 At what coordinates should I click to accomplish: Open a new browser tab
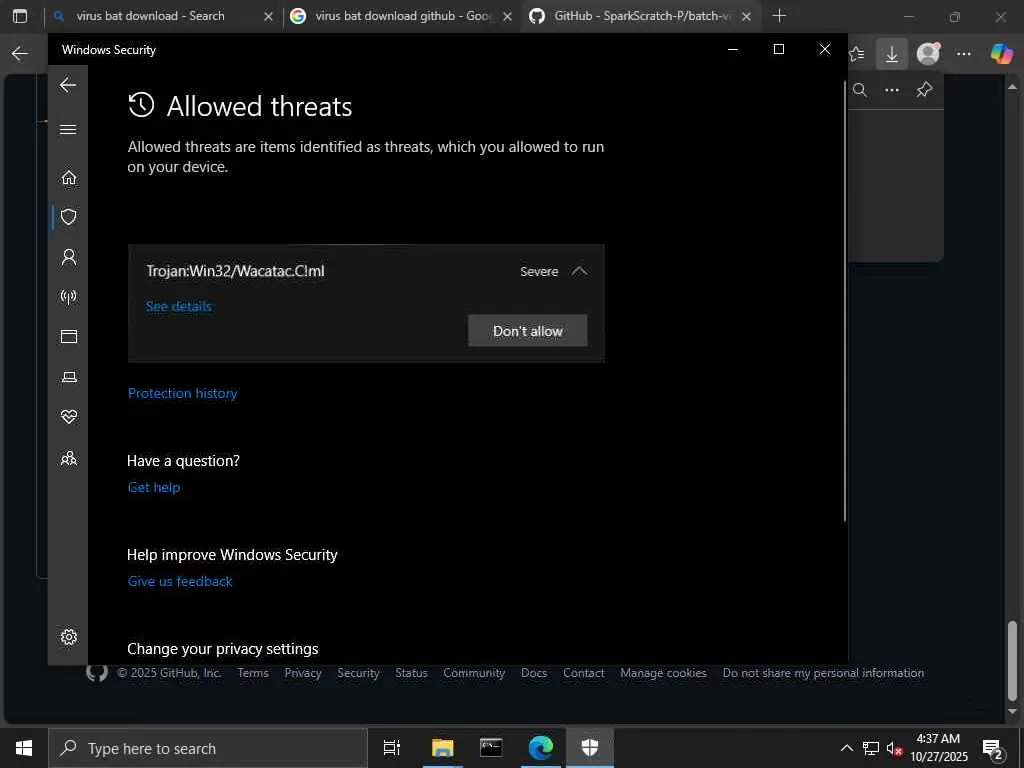click(779, 16)
